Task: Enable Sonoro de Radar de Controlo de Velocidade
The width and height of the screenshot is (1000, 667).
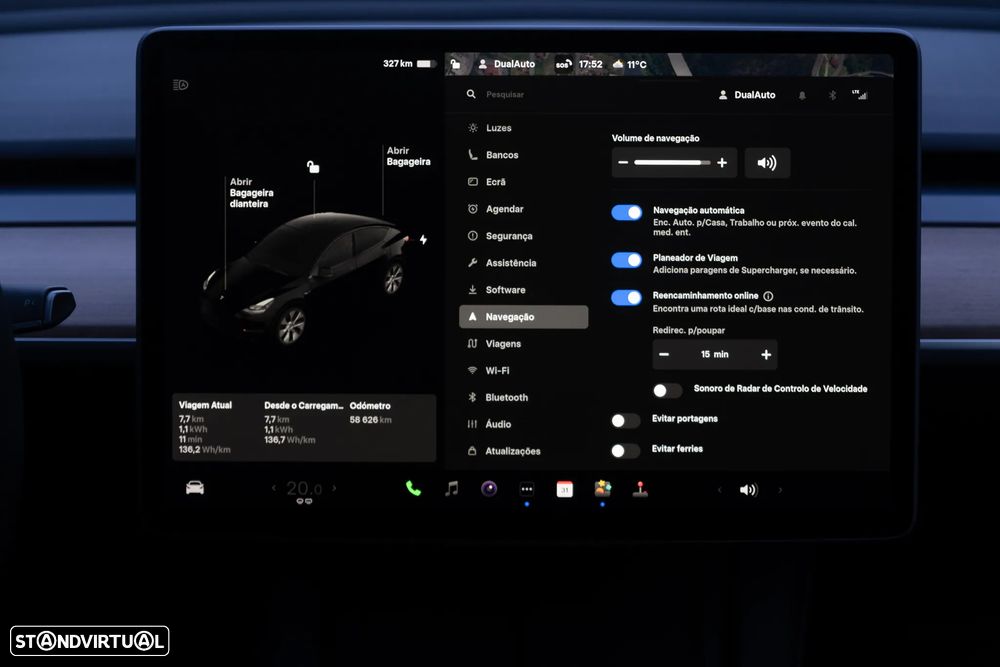Action: [x=667, y=390]
